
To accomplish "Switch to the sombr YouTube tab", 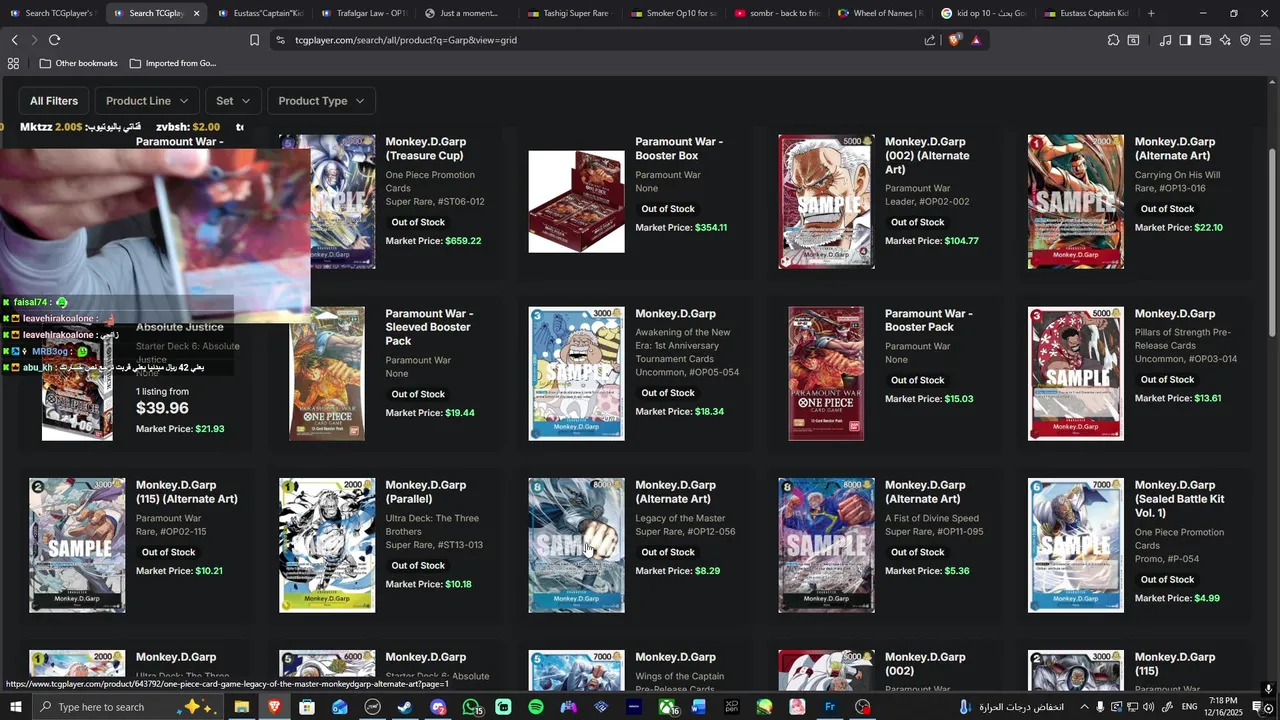I will pyautogui.click(x=777, y=13).
